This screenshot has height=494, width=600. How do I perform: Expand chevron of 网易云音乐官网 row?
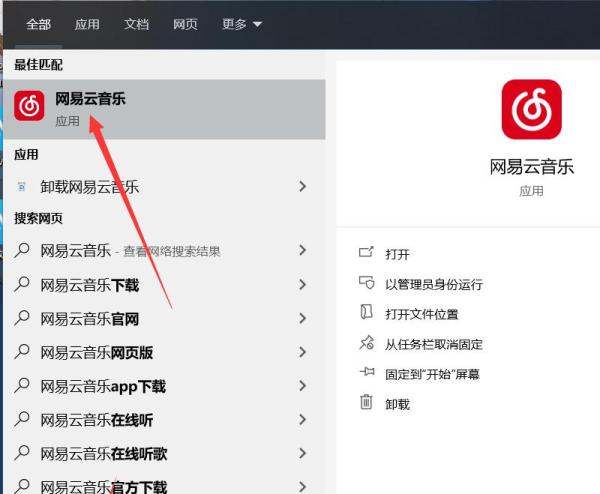(x=303, y=318)
